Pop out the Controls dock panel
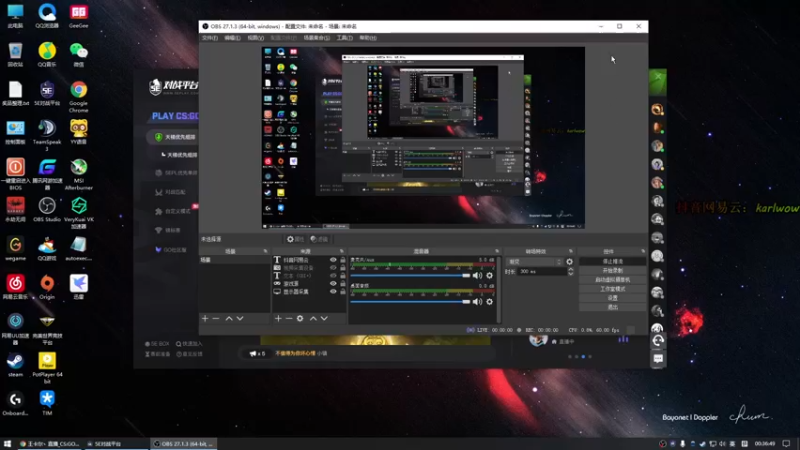800x450 pixels. (643, 251)
